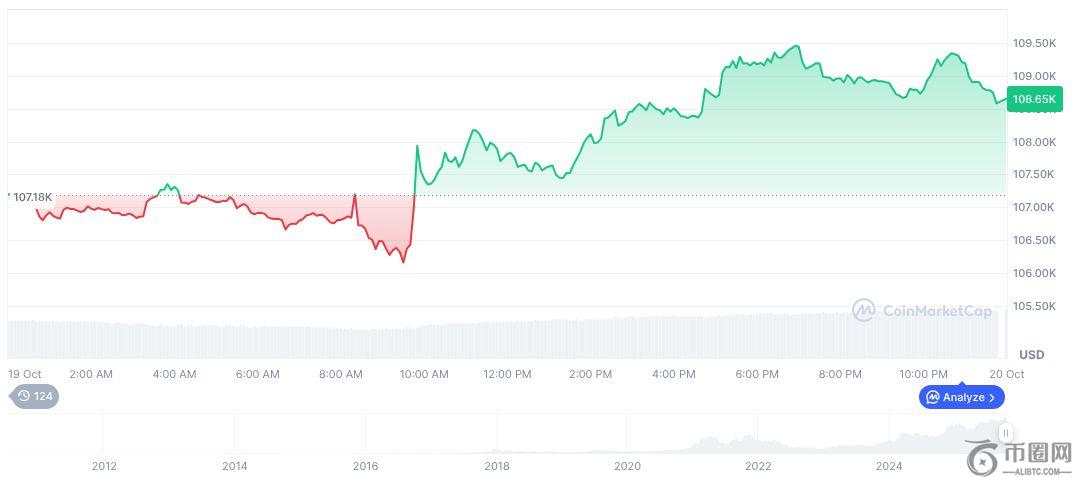Viewport: 1072px width, 477px height.
Task: Click the USD currency label
Action: pos(1031,355)
